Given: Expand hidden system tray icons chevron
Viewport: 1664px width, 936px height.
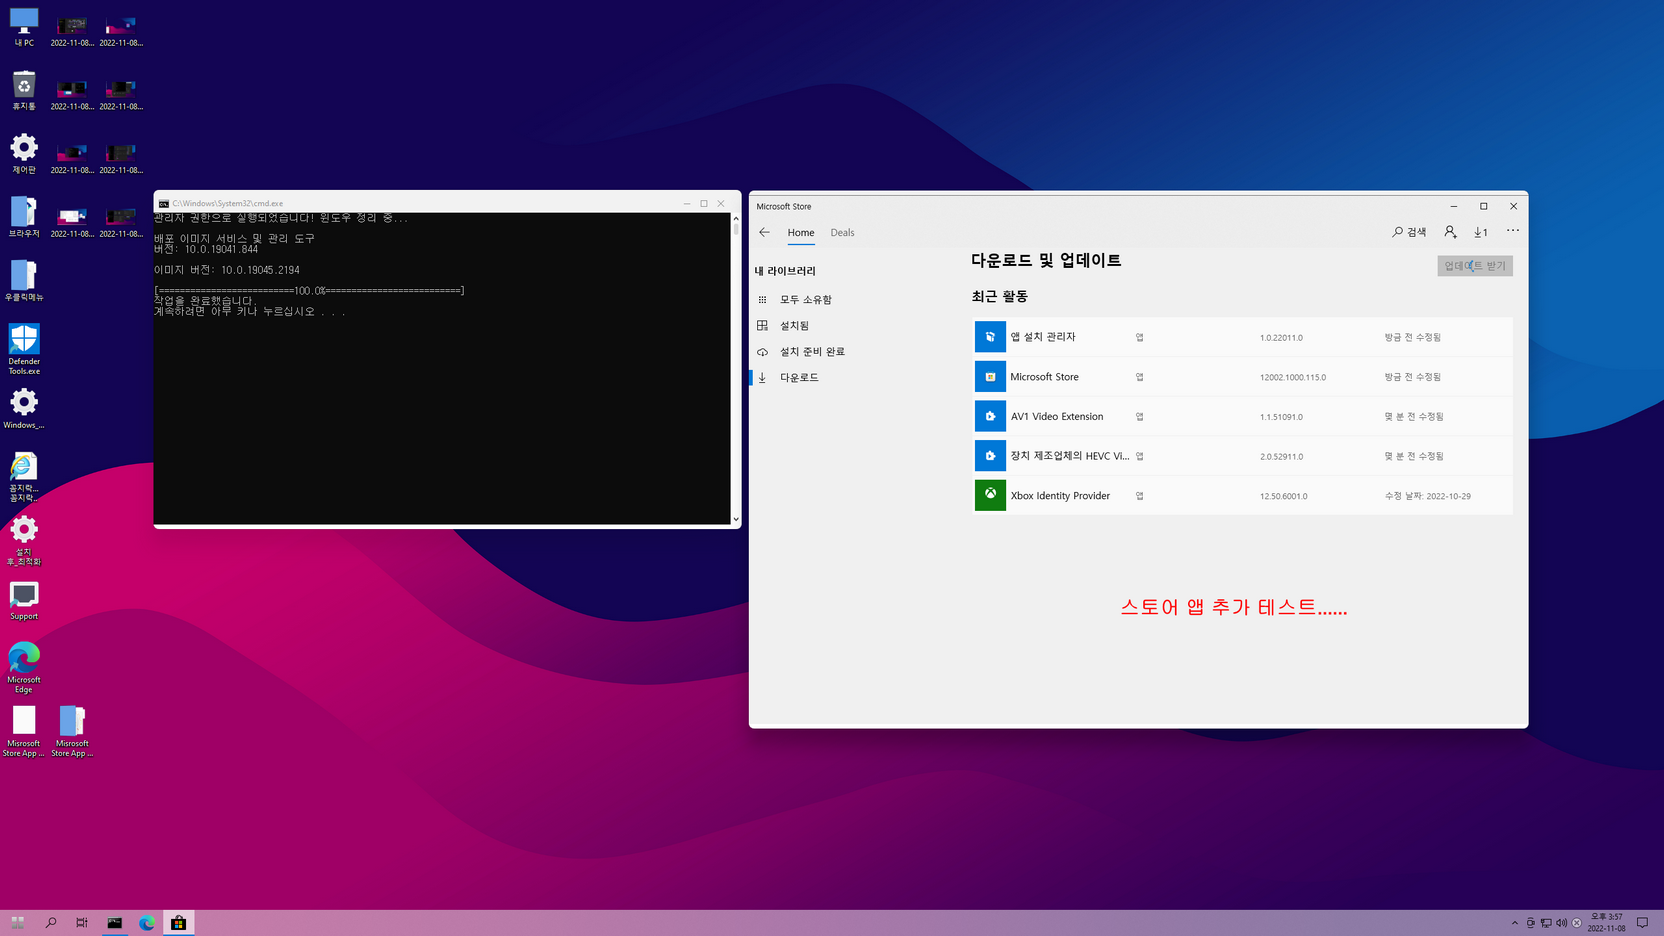Looking at the screenshot, I should [1515, 923].
